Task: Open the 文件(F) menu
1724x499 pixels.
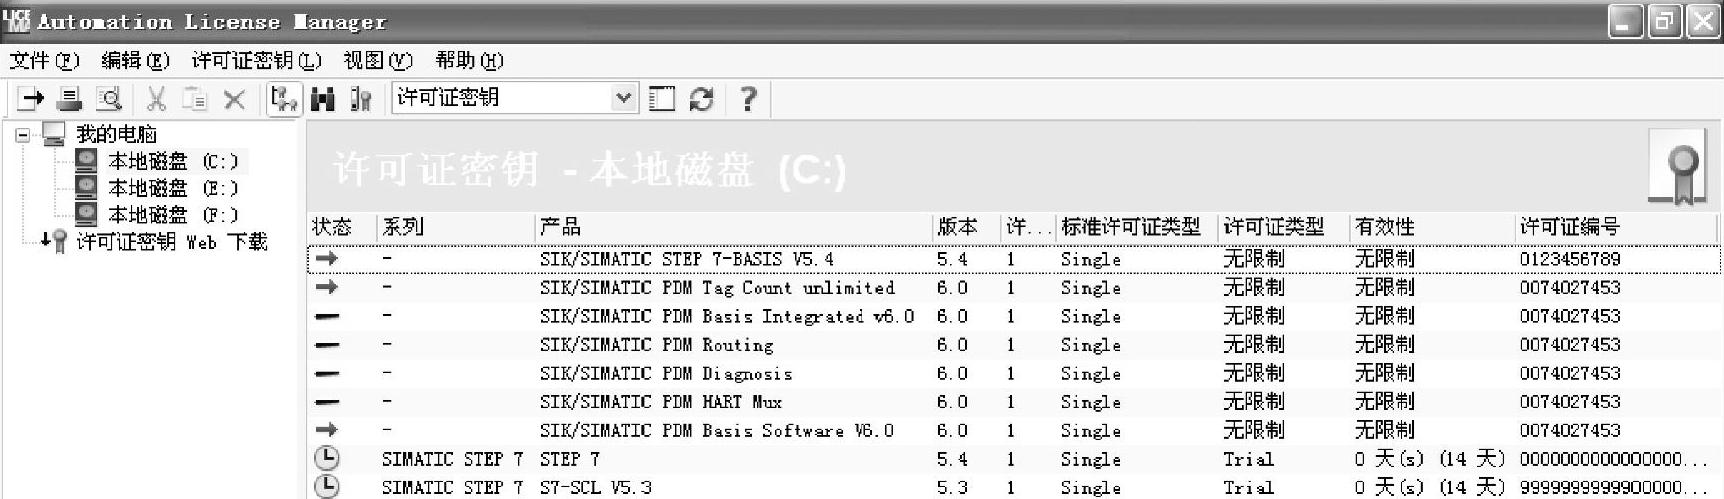Action: [44, 61]
